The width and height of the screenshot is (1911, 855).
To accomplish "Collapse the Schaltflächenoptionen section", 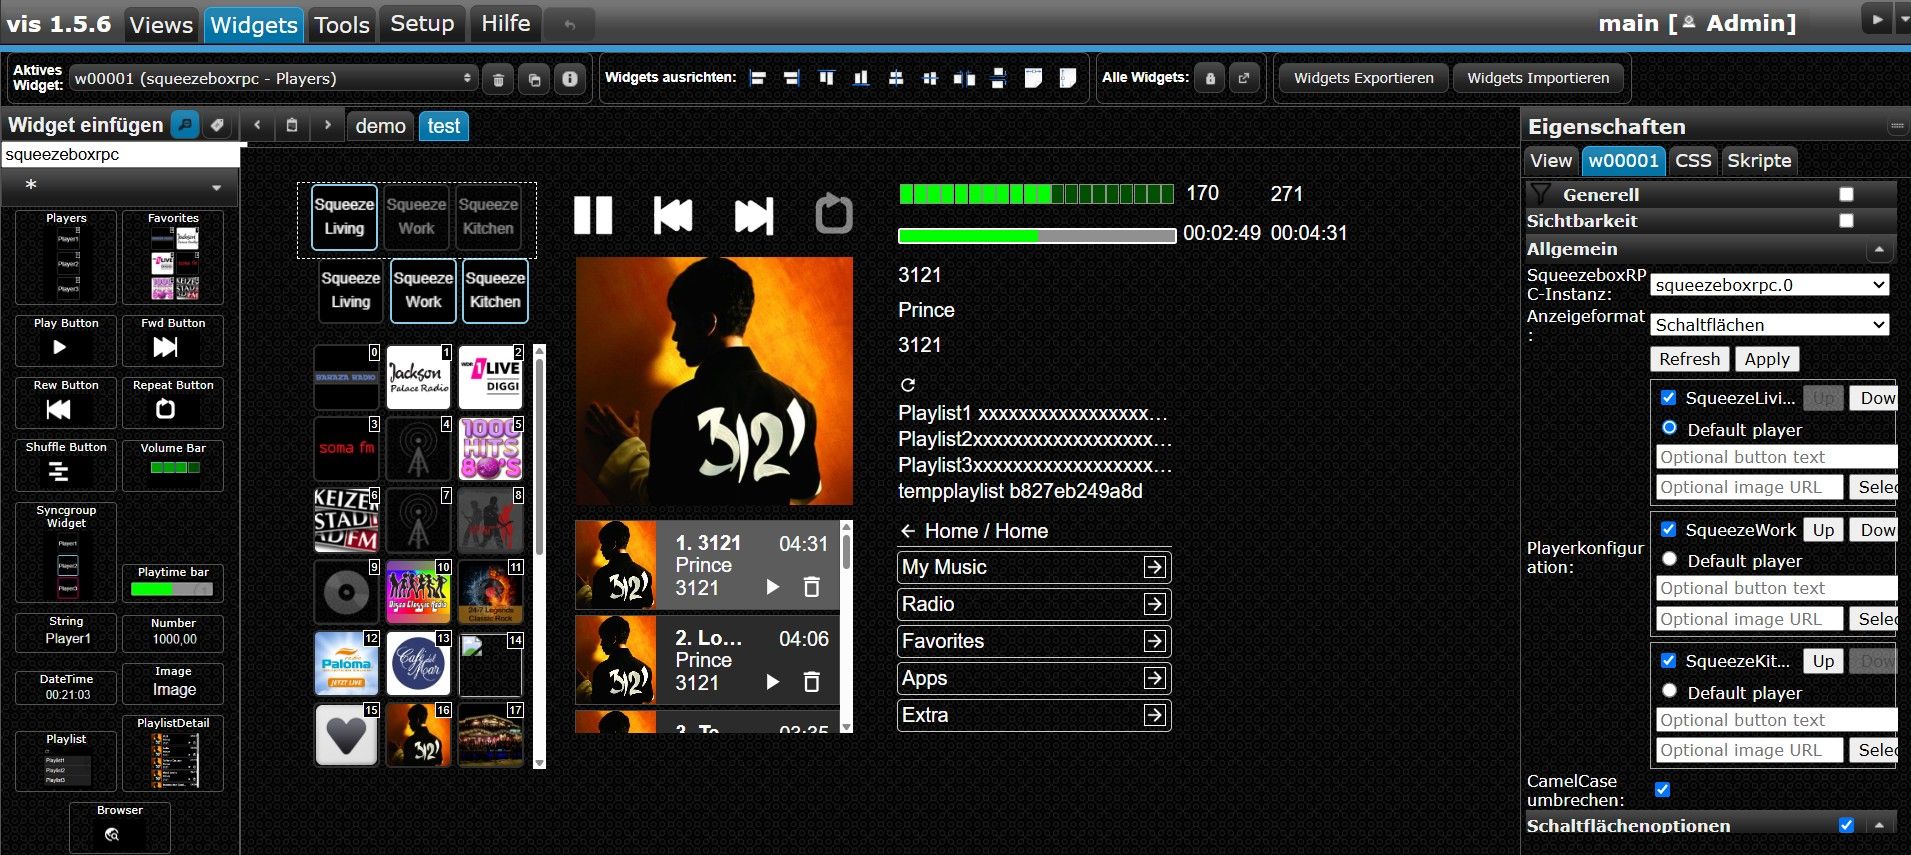I will click(1879, 825).
